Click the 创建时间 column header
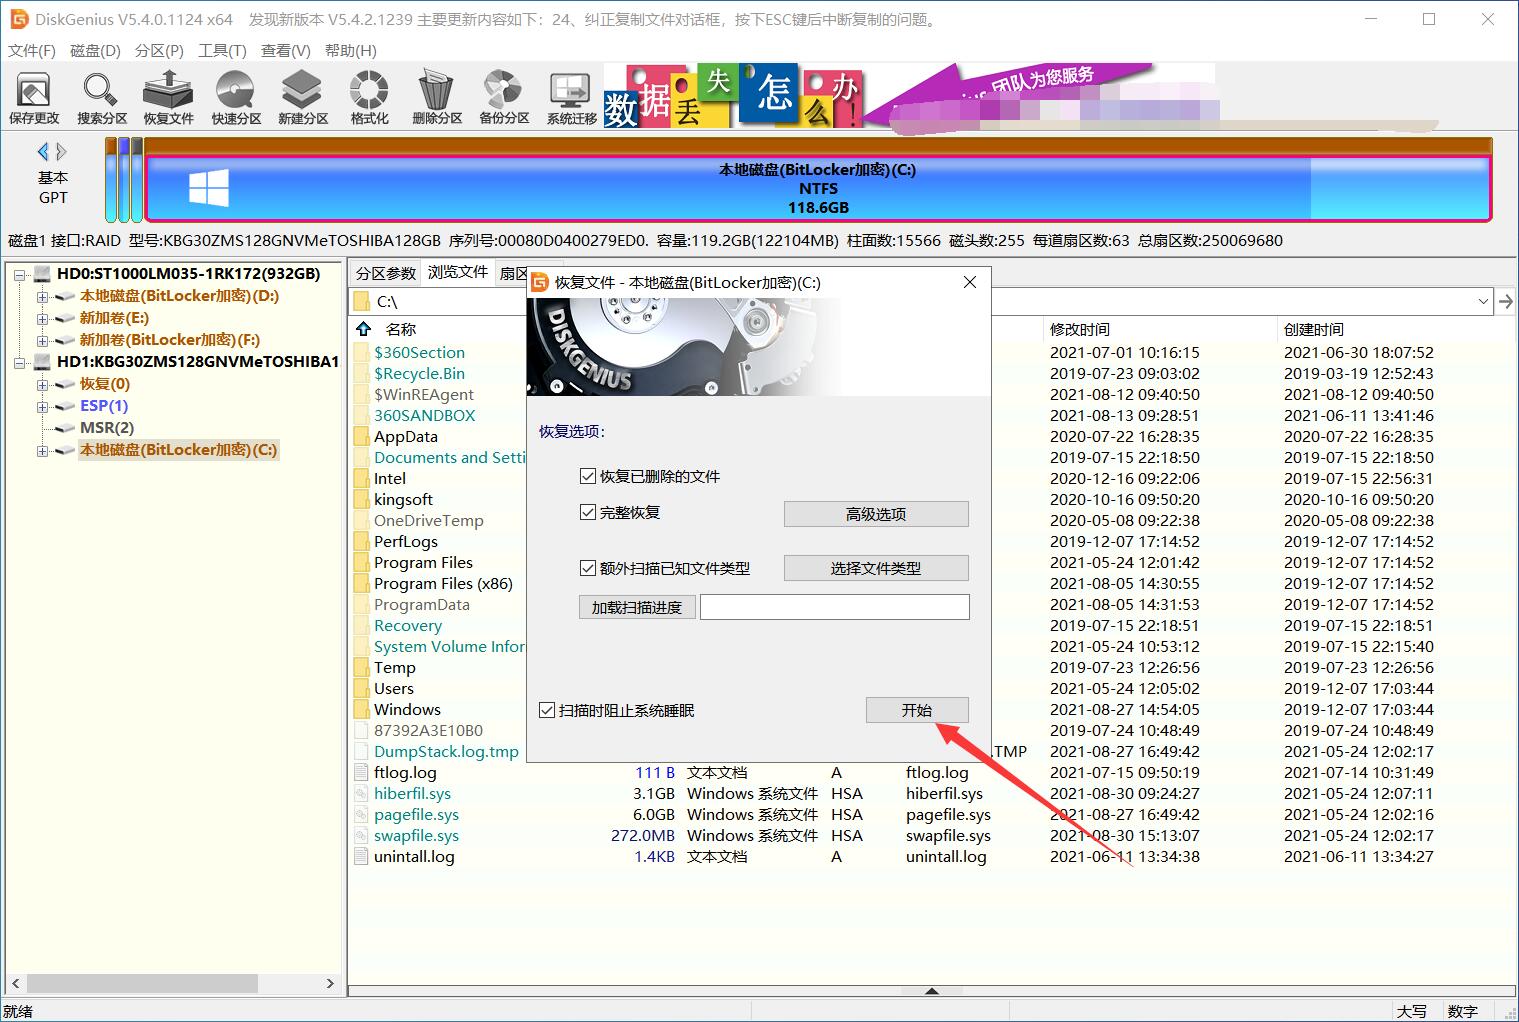This screenshot has width=1519, height=1022. click(x=1314, y=329)
